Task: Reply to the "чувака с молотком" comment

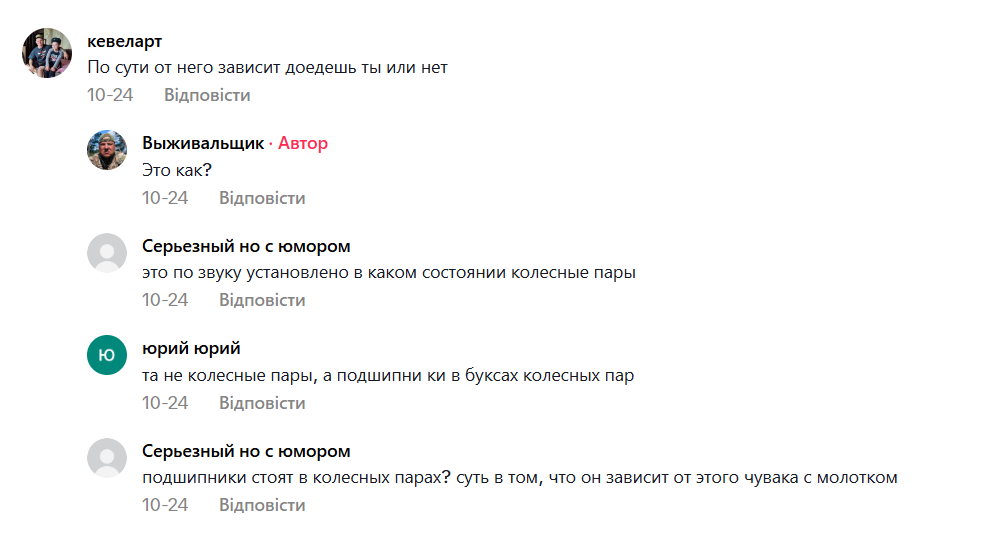Action: click(x=262, y=505)
